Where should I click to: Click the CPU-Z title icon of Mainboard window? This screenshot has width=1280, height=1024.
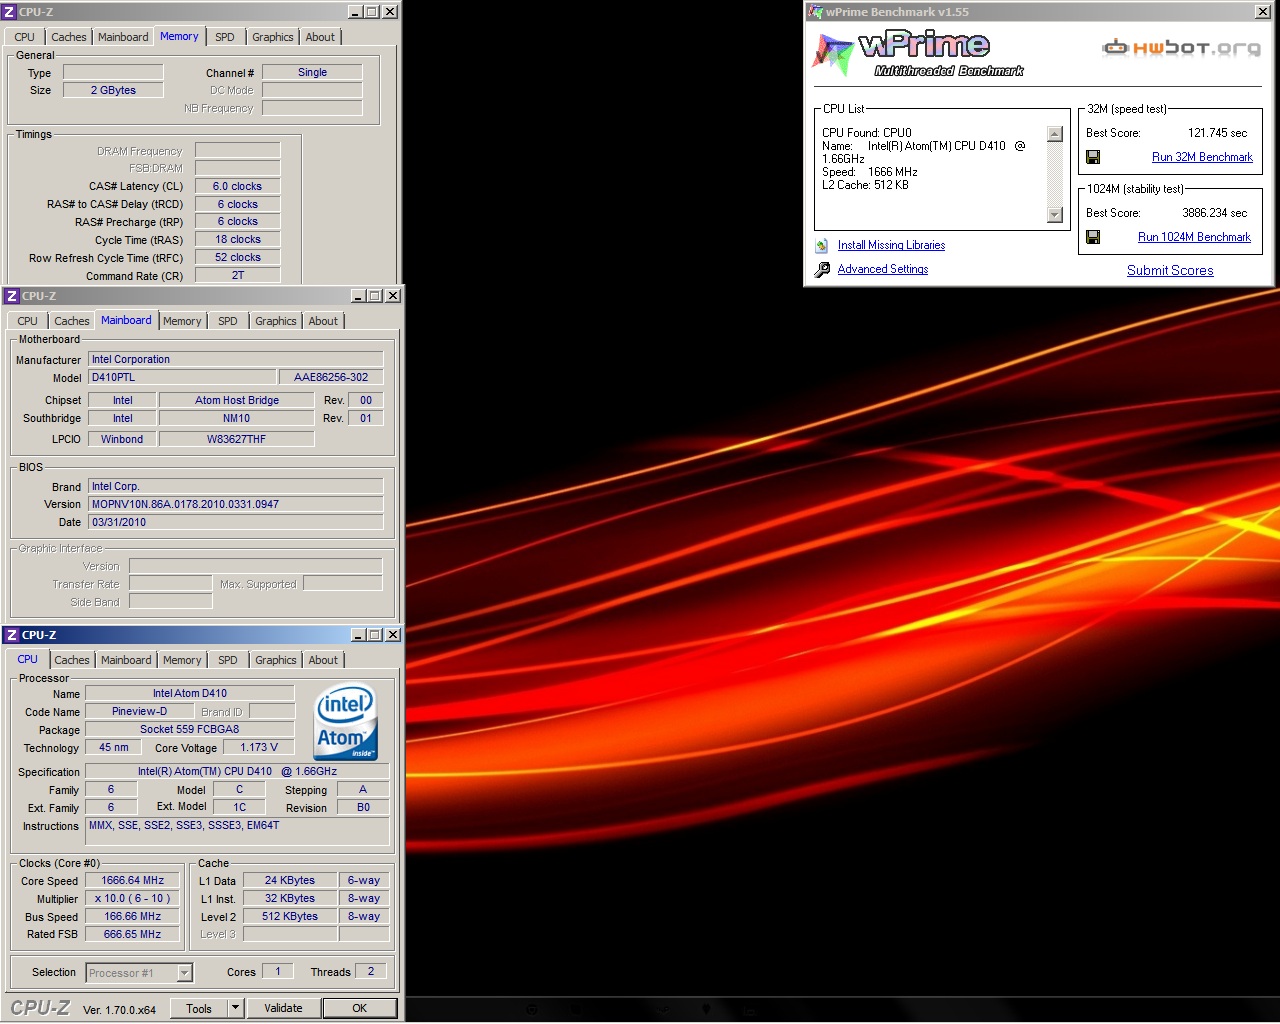pyautogui.click(x=12, y=296)
